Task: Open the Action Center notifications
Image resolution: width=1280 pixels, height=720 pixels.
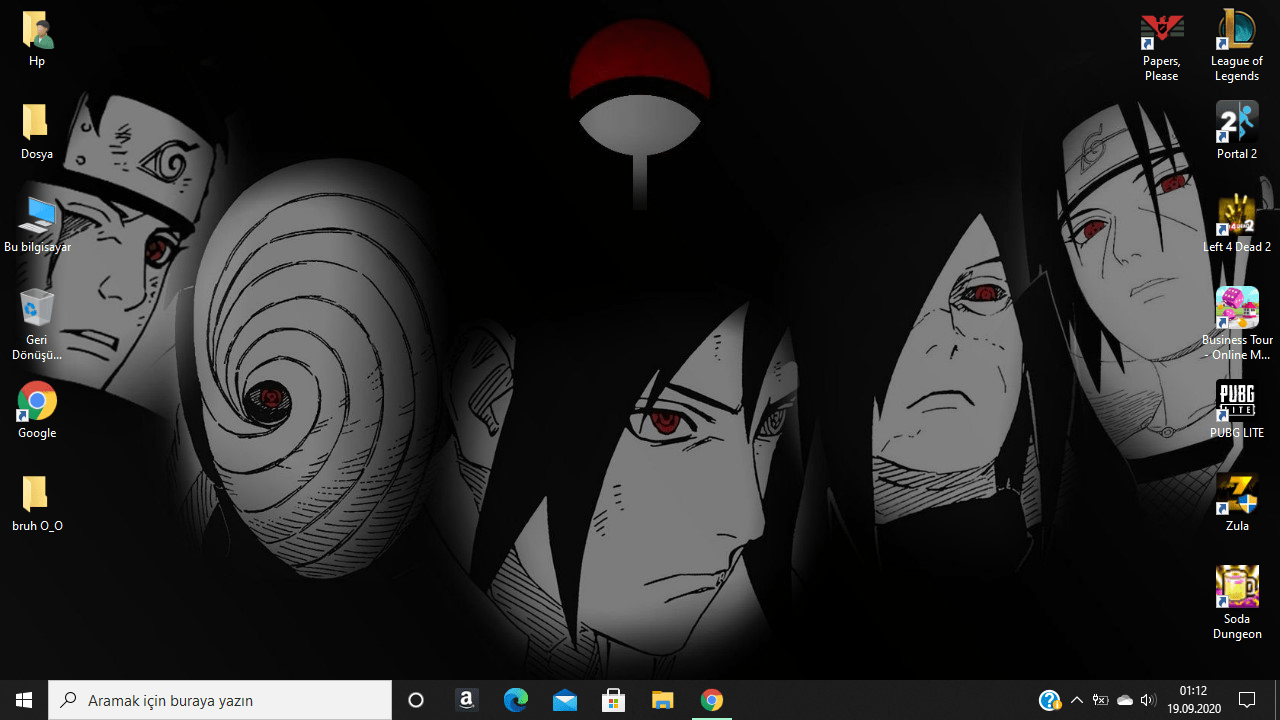Action: 1247,700
